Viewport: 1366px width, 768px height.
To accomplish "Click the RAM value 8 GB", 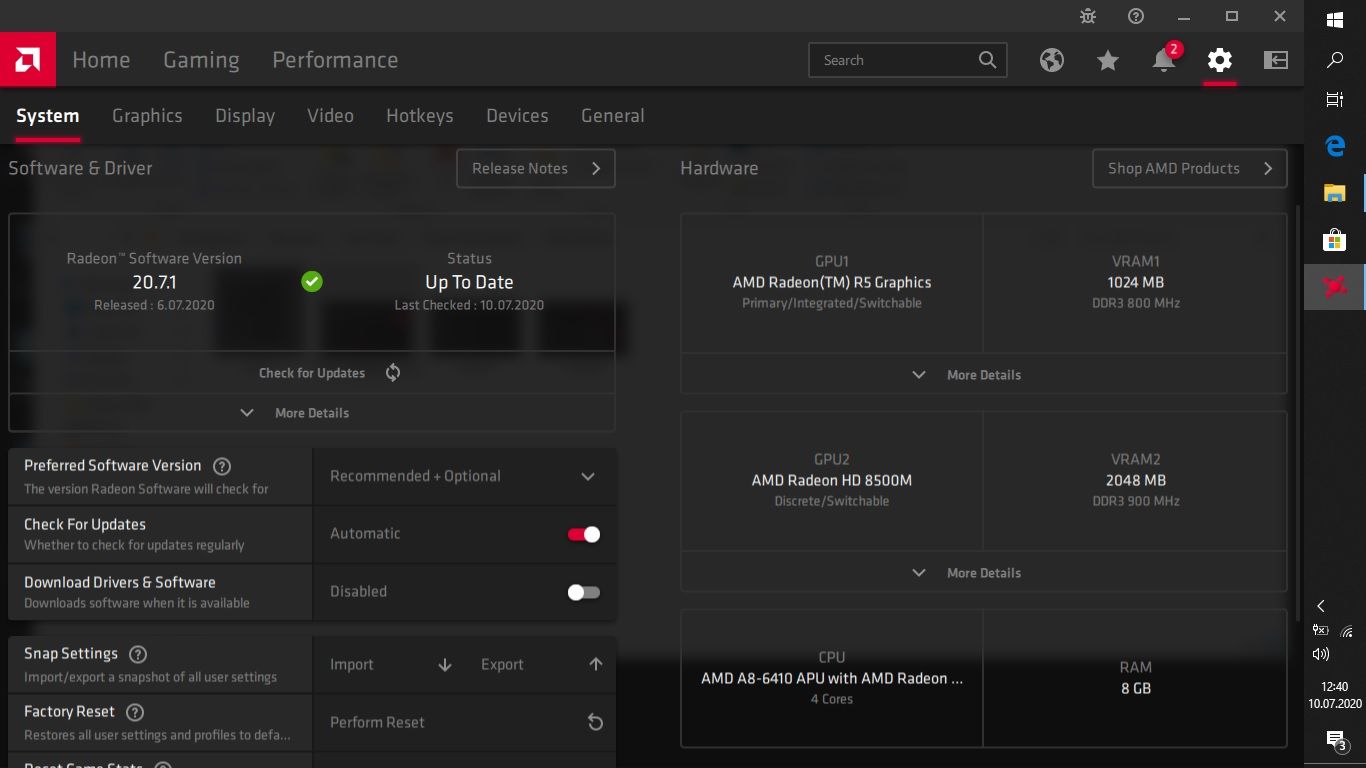I will [x=1136, y=688].
